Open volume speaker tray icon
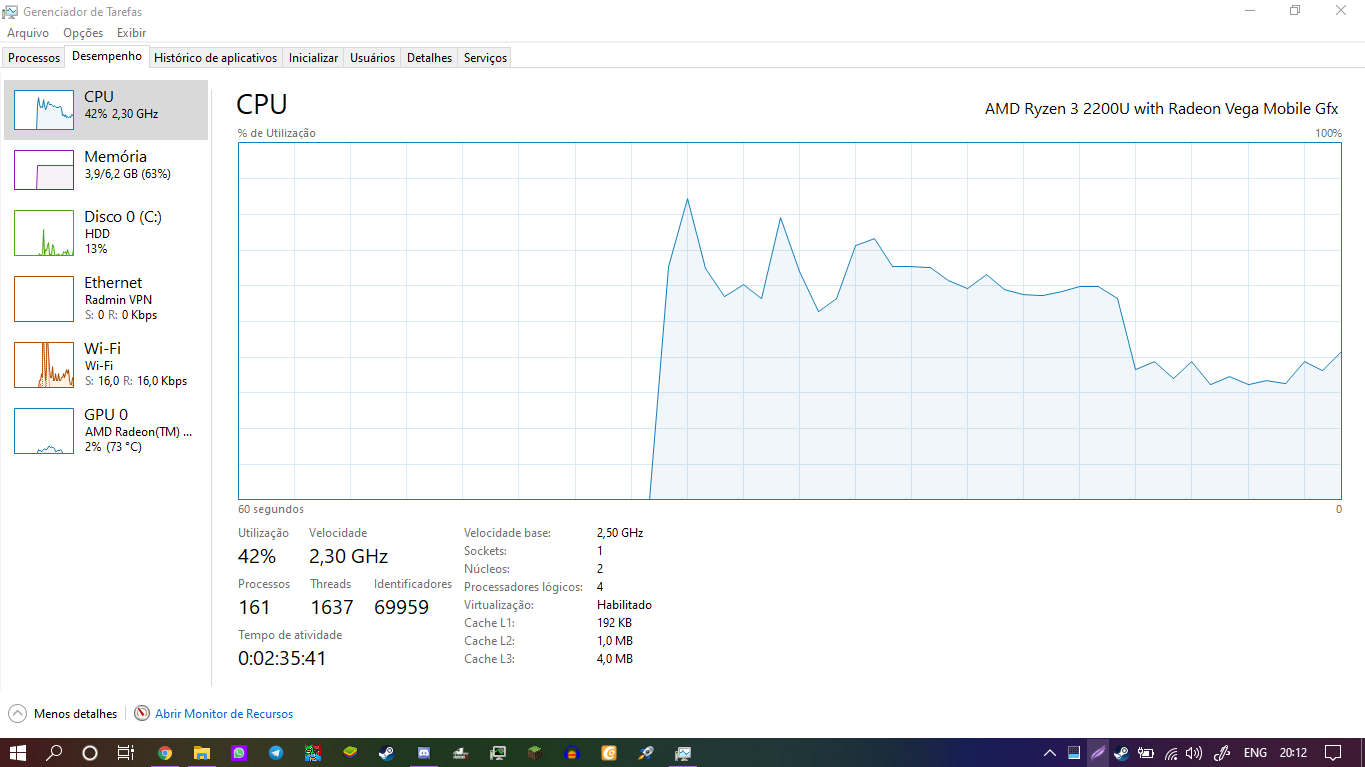The width and height of the screenshot is (1365, 767). point(1194,752)
